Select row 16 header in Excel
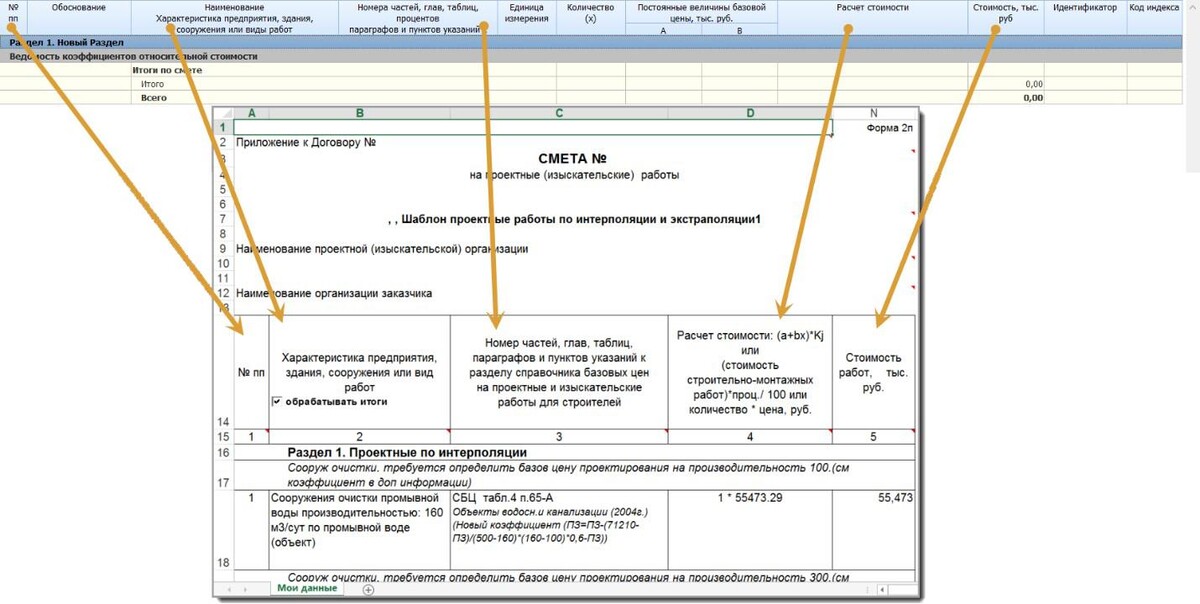This screenshot has height=604, width=1200. 222,453
